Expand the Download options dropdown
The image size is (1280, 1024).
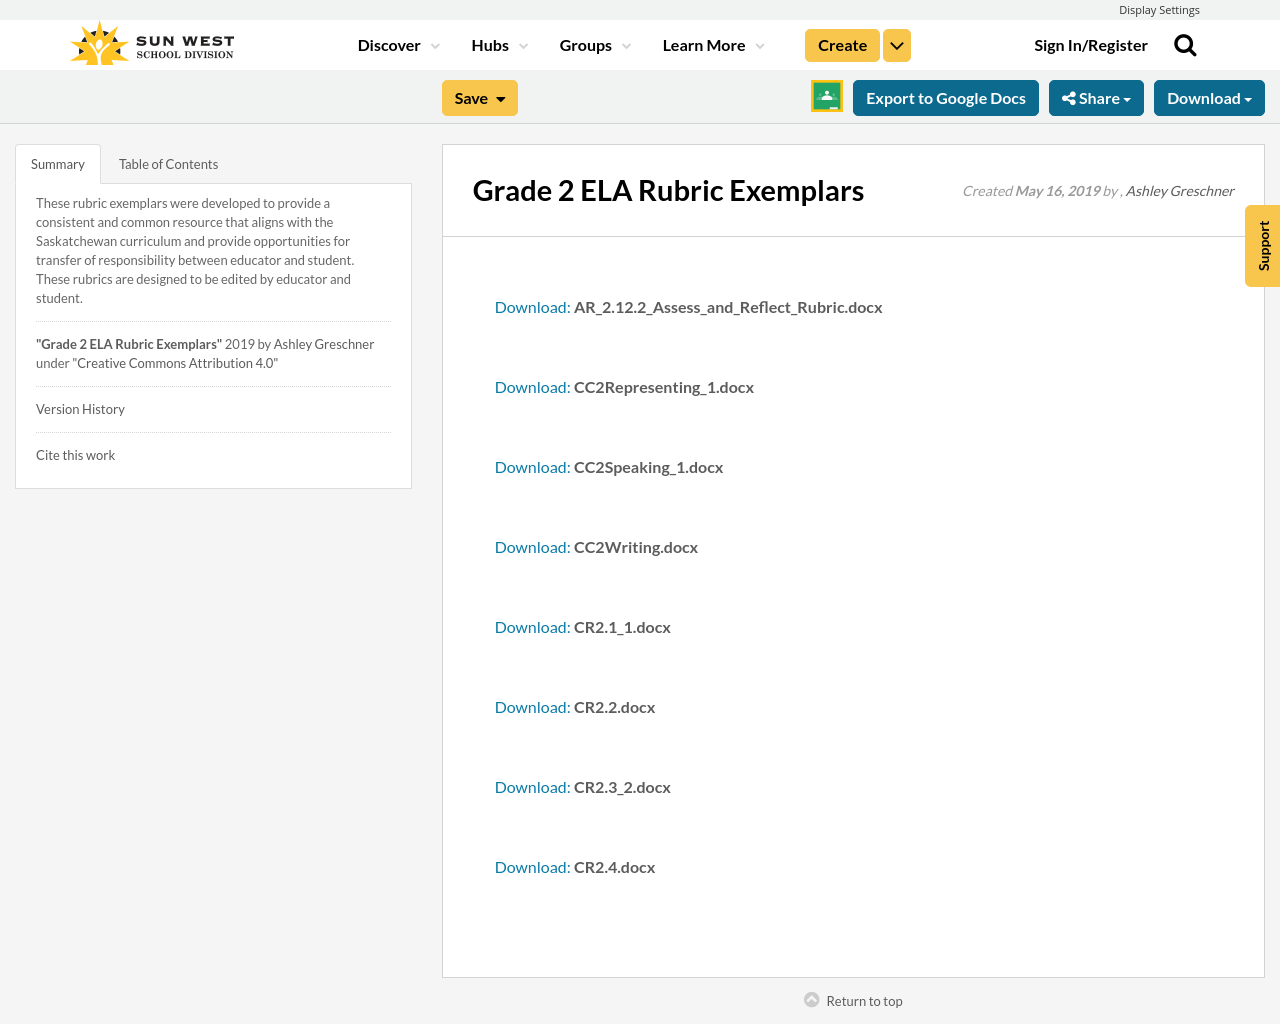click(x=1208, y=97)
